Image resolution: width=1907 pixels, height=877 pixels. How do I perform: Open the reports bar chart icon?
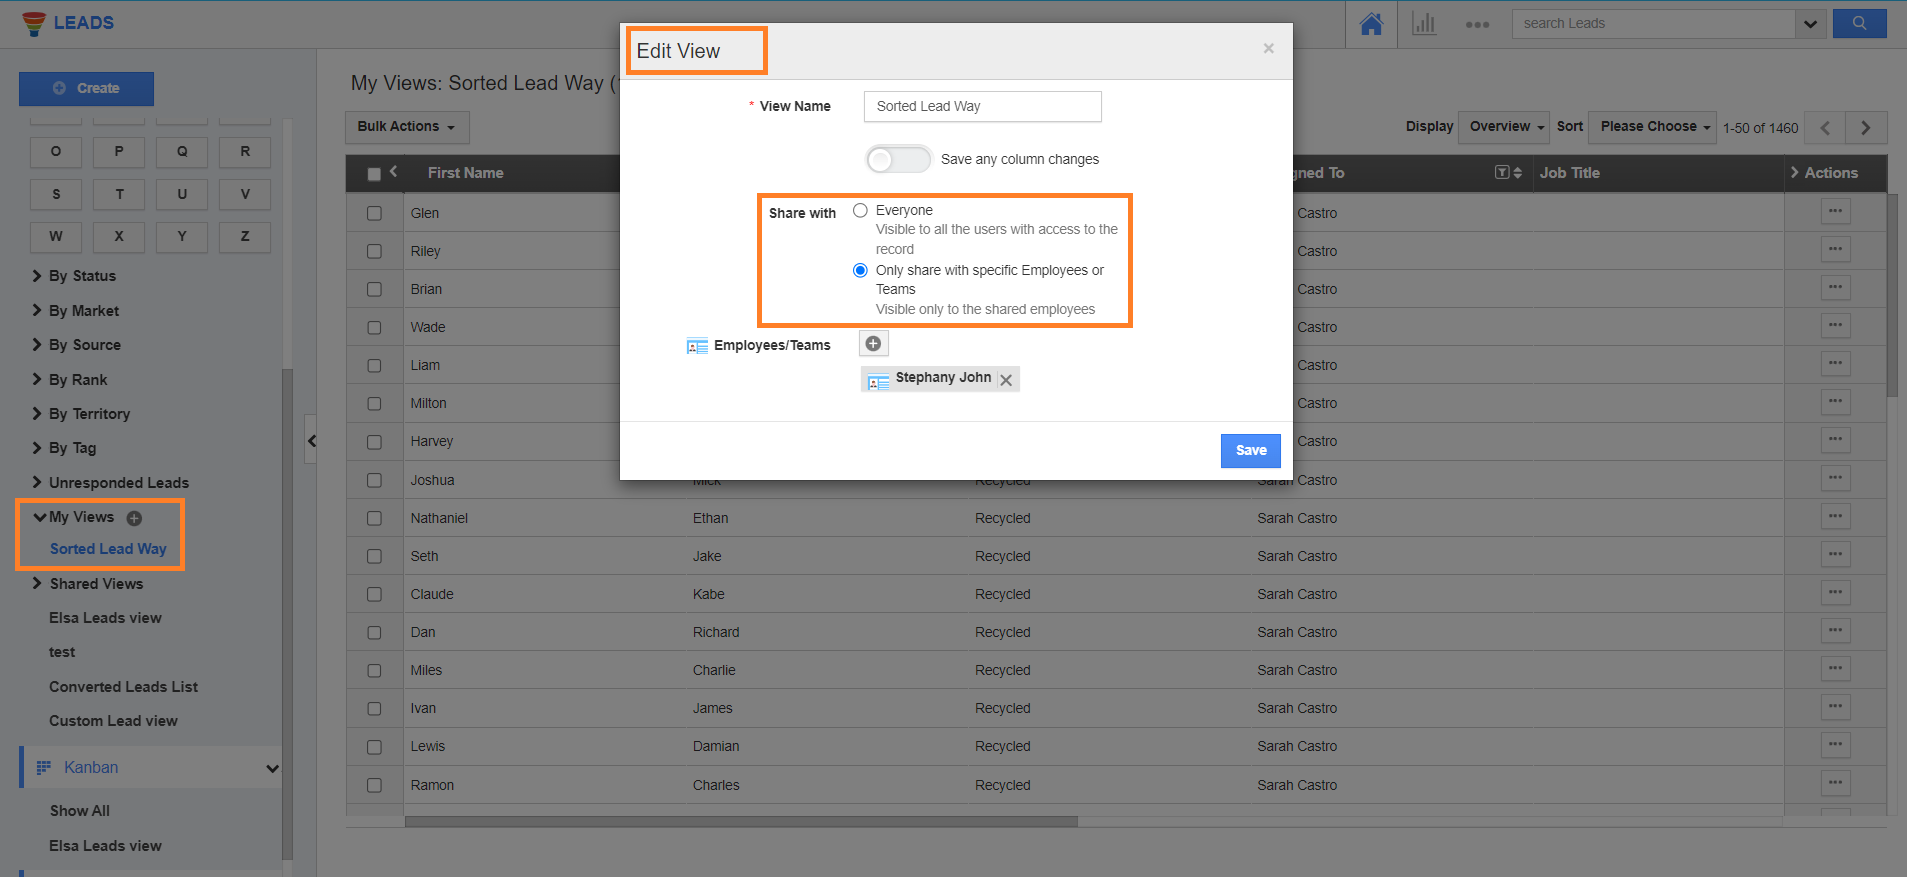1423,24
